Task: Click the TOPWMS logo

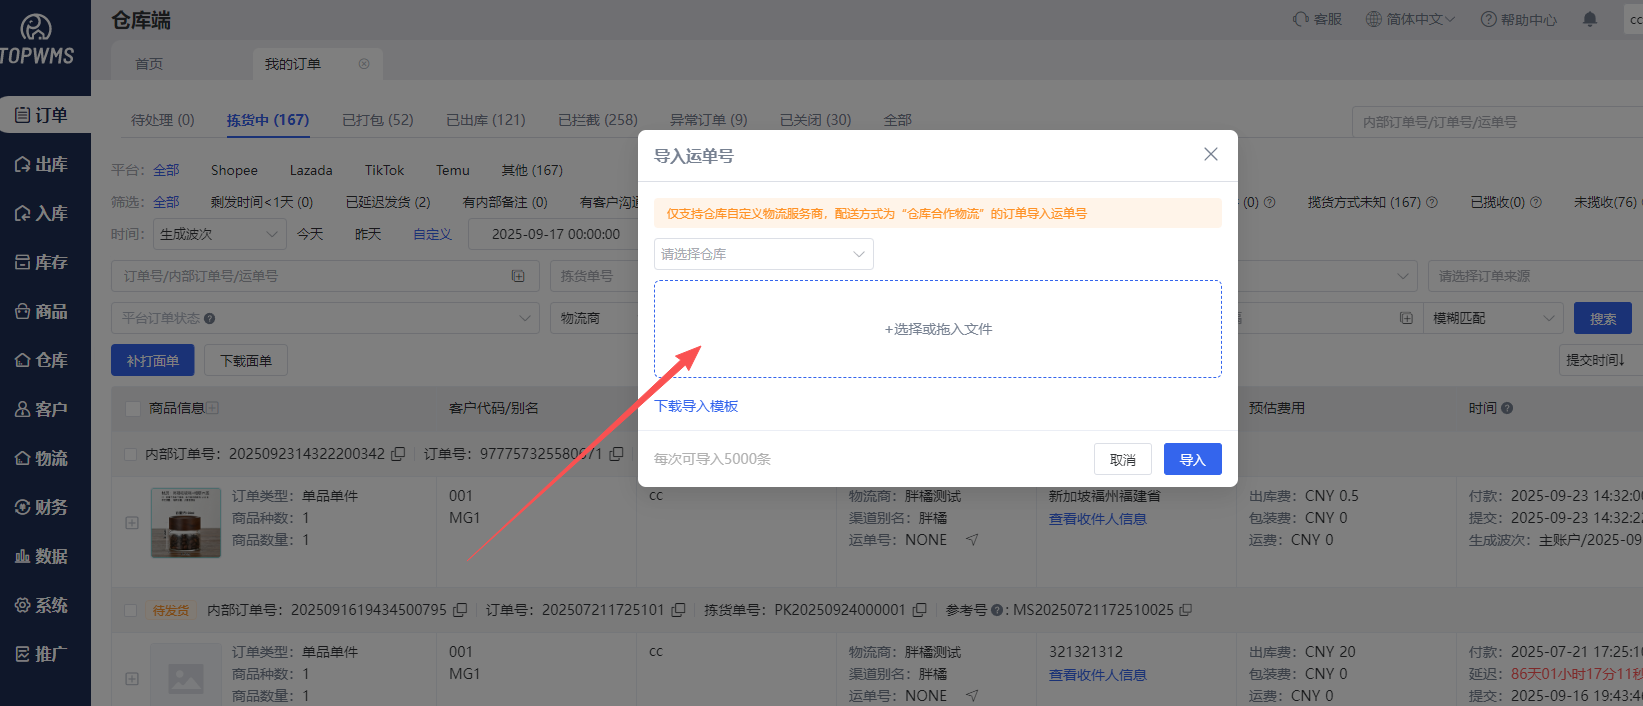Action: pyautogui.click(x=37, y=41)
